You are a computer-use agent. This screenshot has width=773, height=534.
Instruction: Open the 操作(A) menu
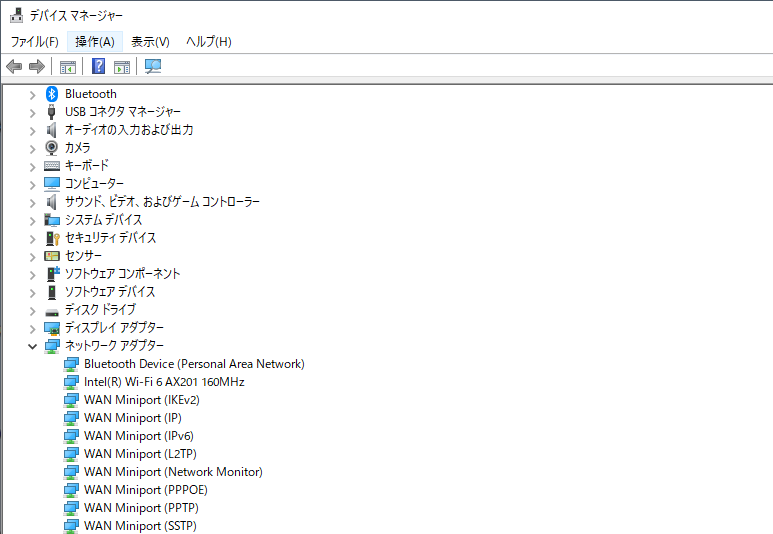click(95, 41)
